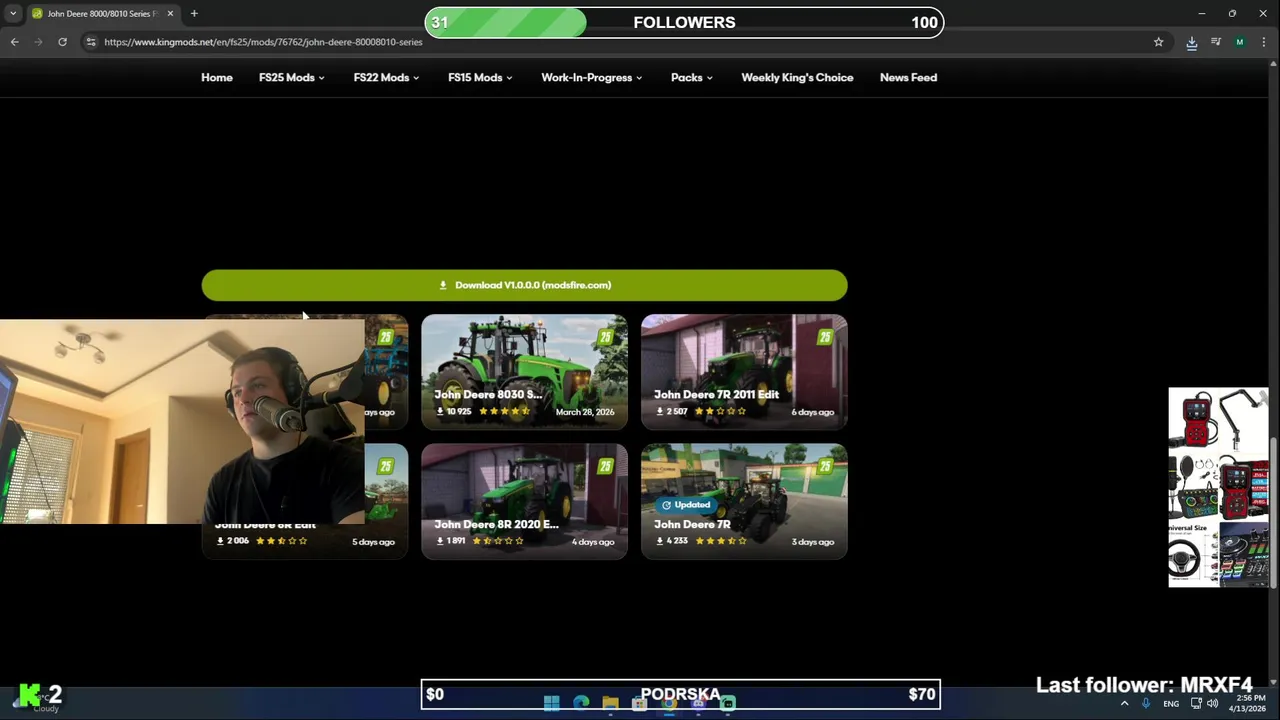Open the media controls icon in toolbar
The height and width of the screenshot is (720, 1280).
1216,42
